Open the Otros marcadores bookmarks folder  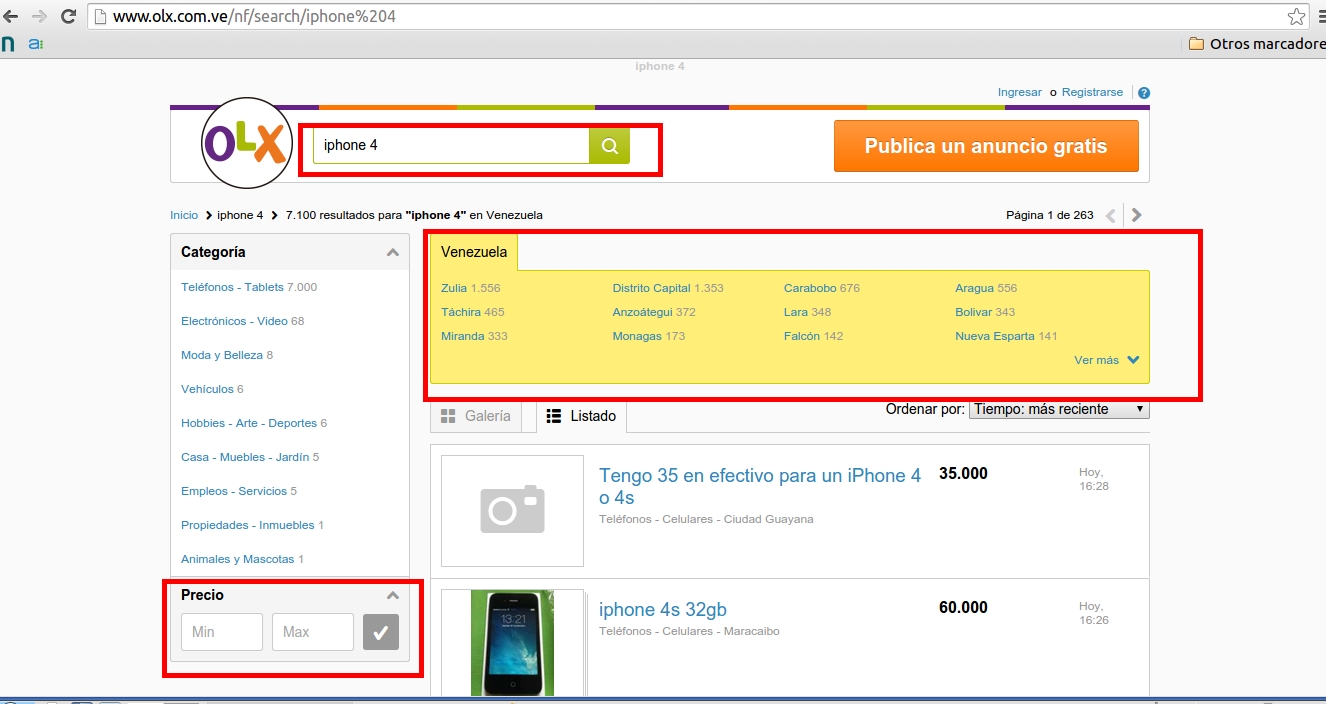tap(1257, 43)
